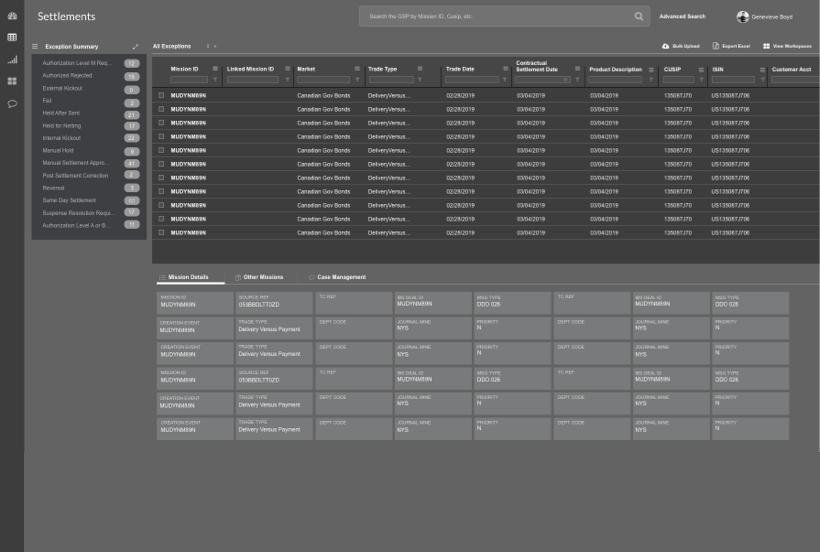Select the second row's checkbox
The height and width of the screenshot is (552, 820).
pyautogui.click(x=161, y=108)
